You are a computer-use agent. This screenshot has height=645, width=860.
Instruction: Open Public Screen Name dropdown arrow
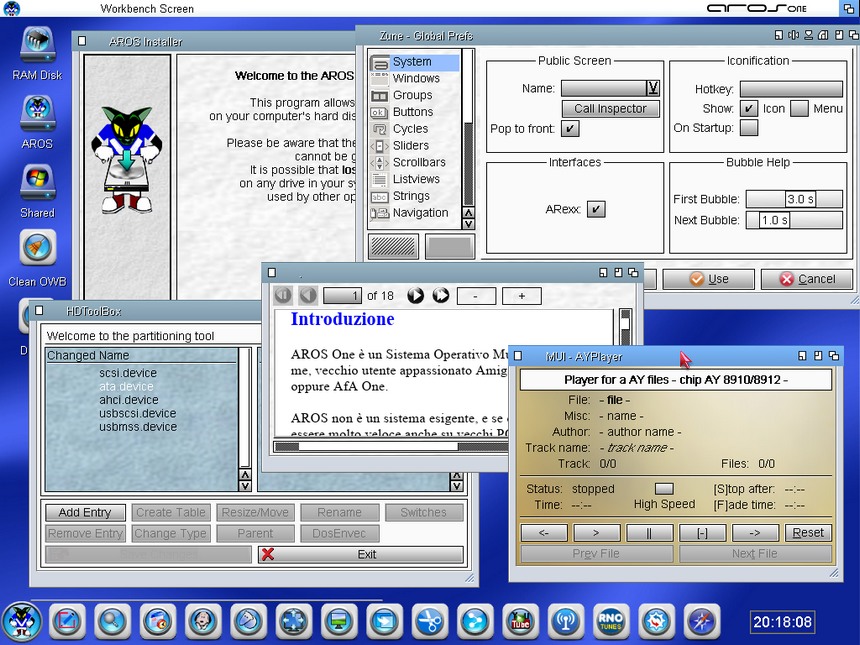tap(653, 88)
